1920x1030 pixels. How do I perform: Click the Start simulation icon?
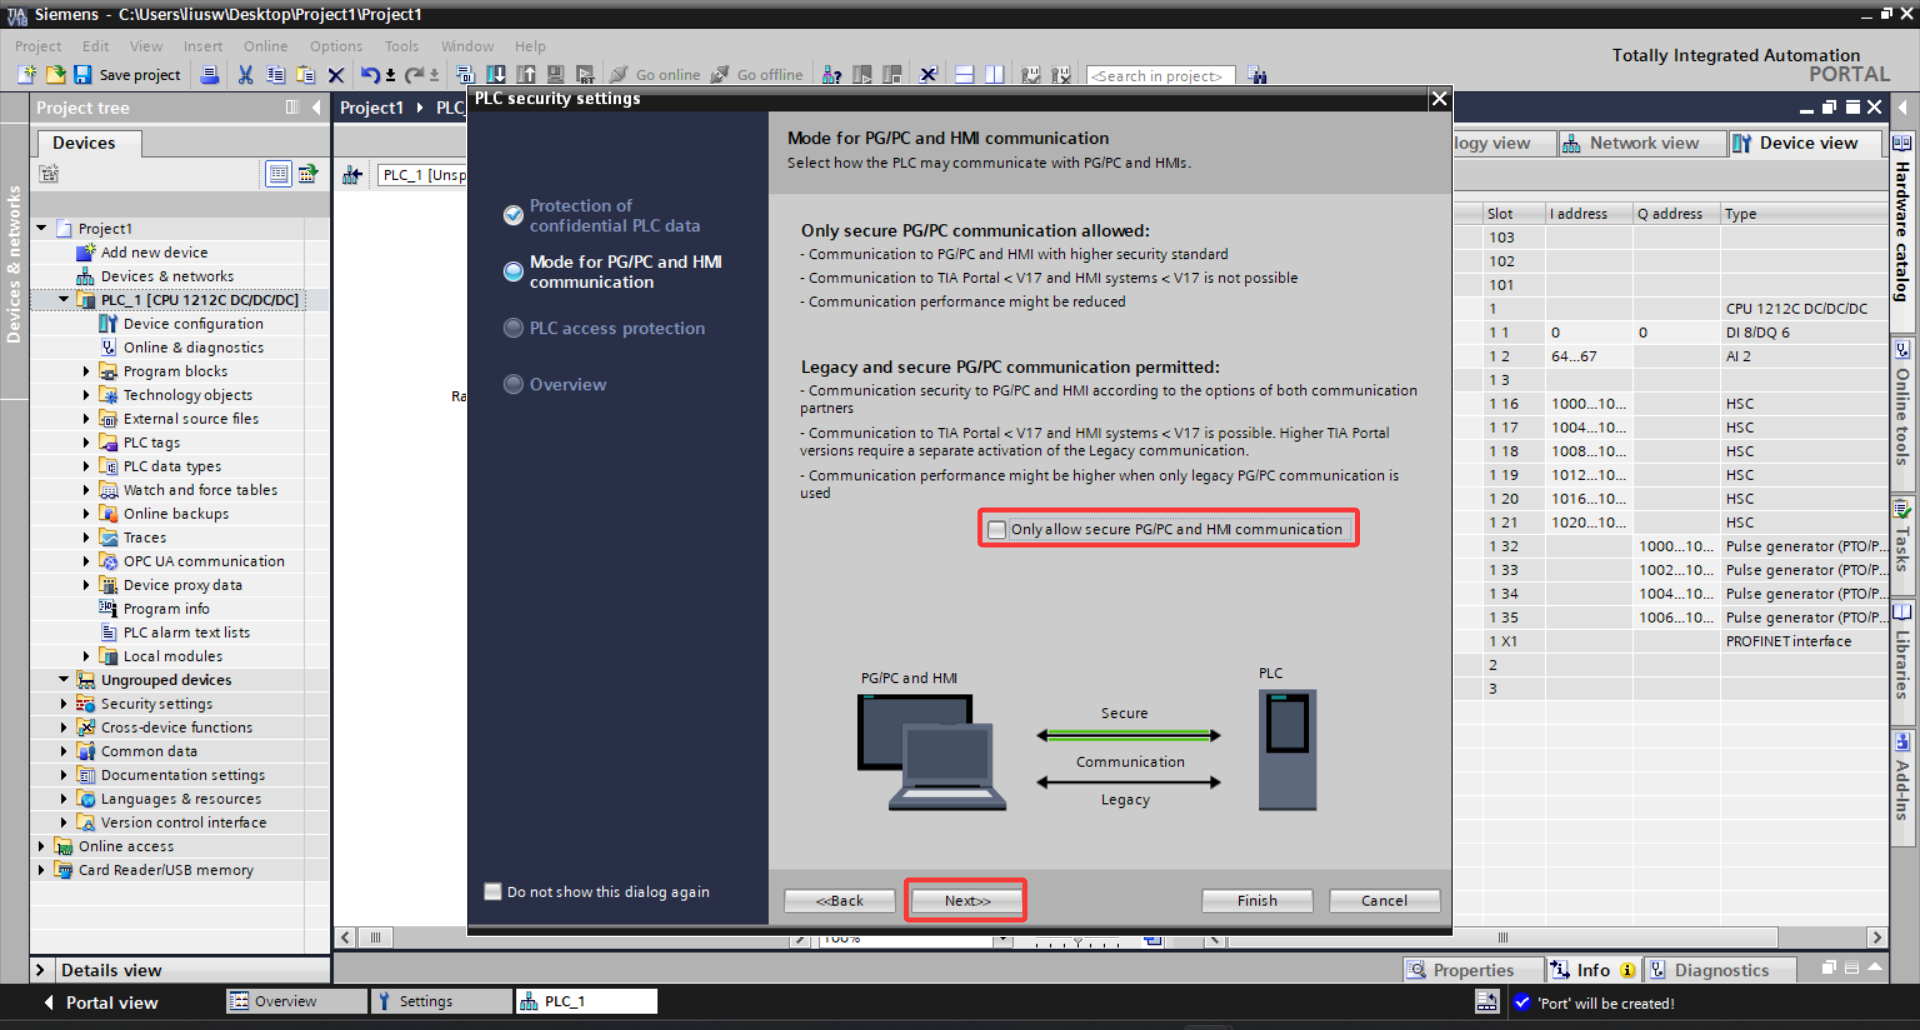556,75
